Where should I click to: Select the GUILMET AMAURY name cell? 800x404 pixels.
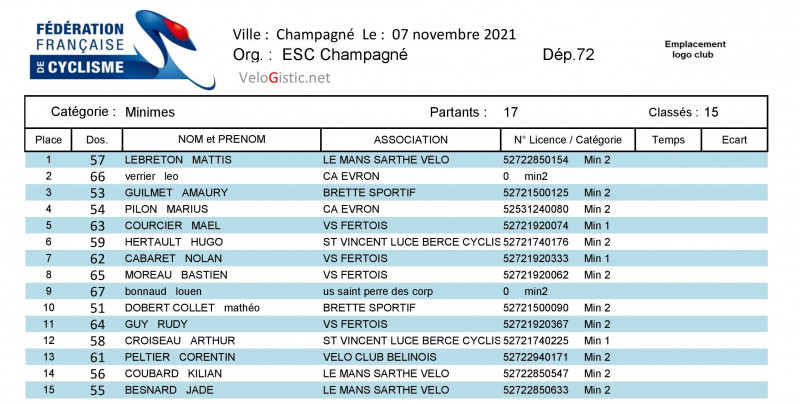click(175, 193)
